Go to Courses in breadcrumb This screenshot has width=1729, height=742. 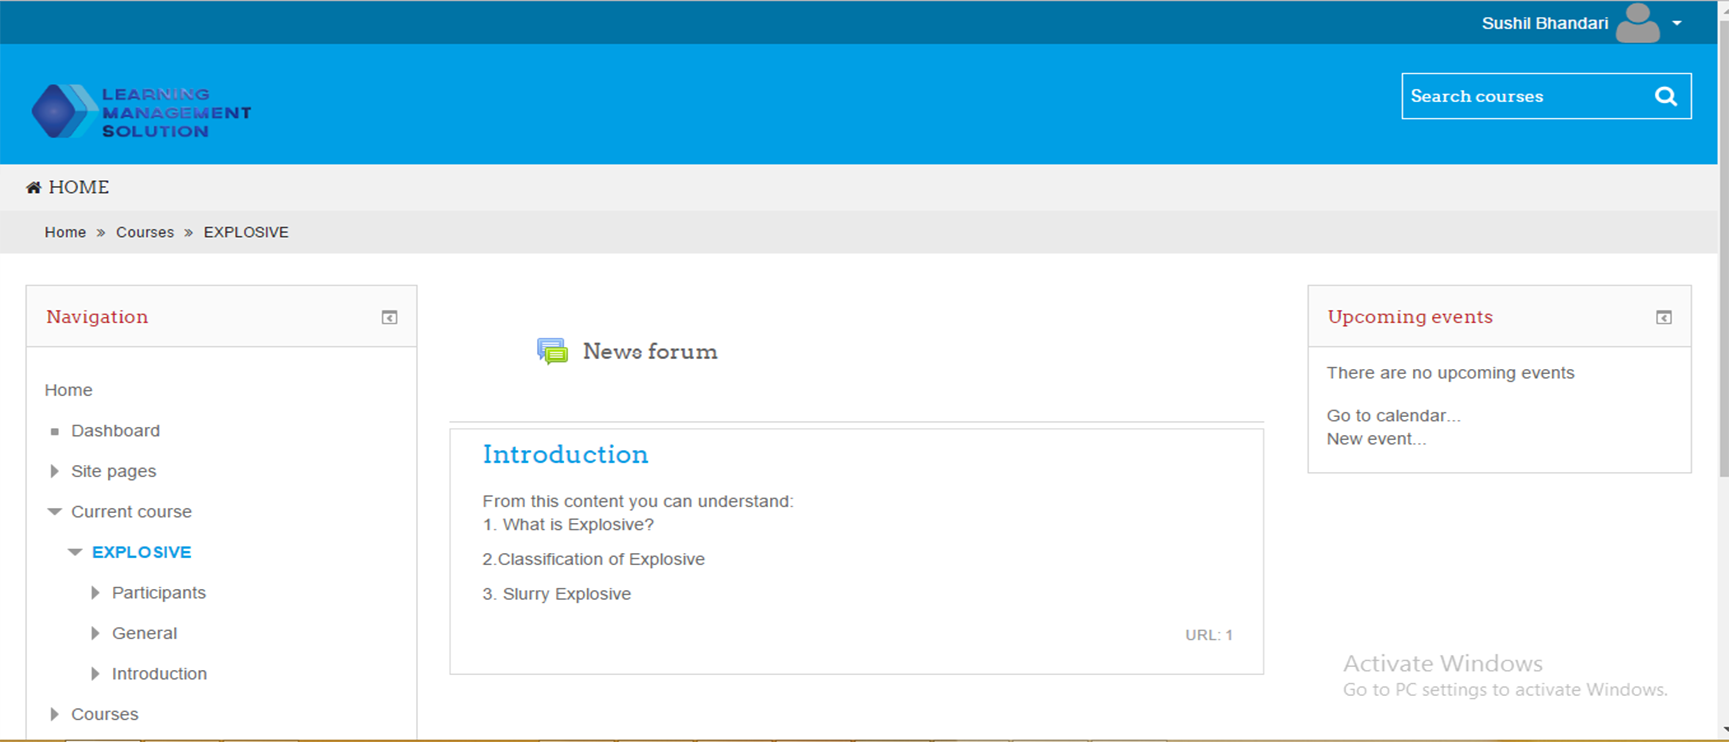click(145, 232)
